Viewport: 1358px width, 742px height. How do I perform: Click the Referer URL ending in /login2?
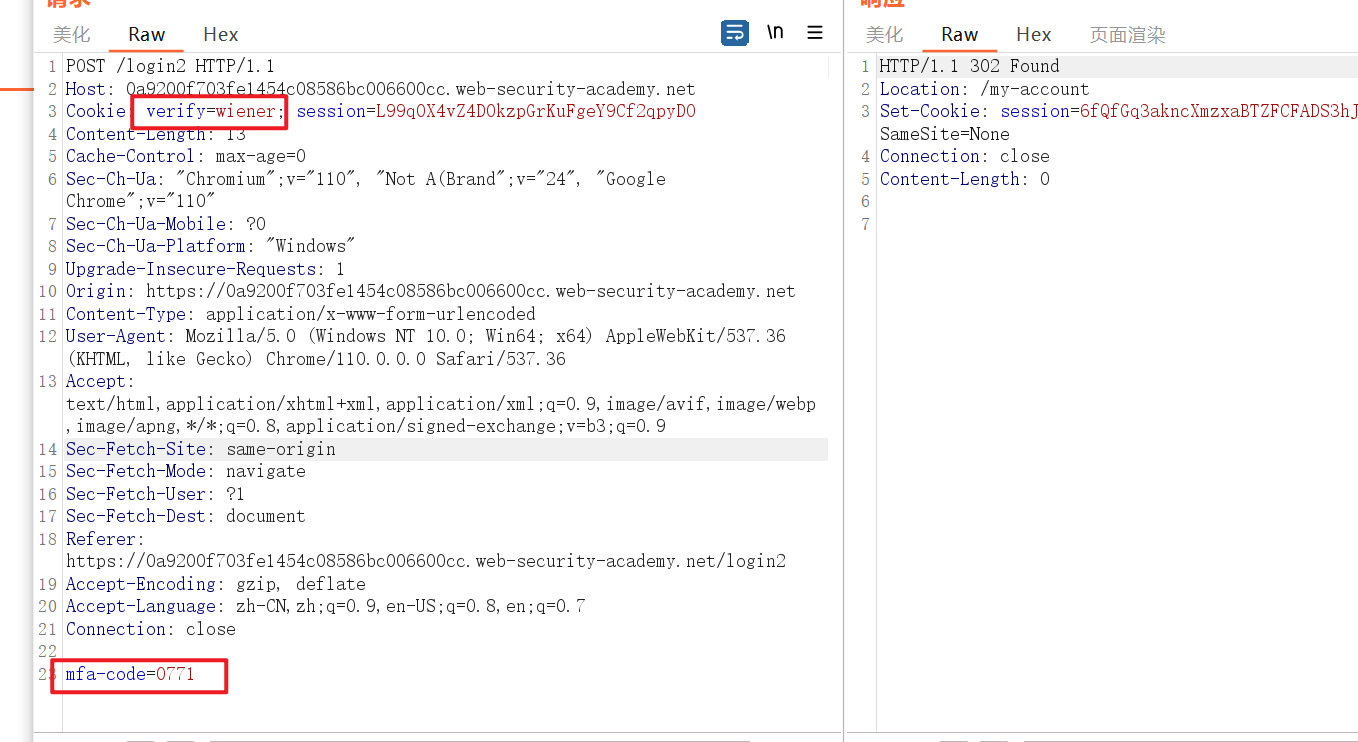[x=426, y=561]
